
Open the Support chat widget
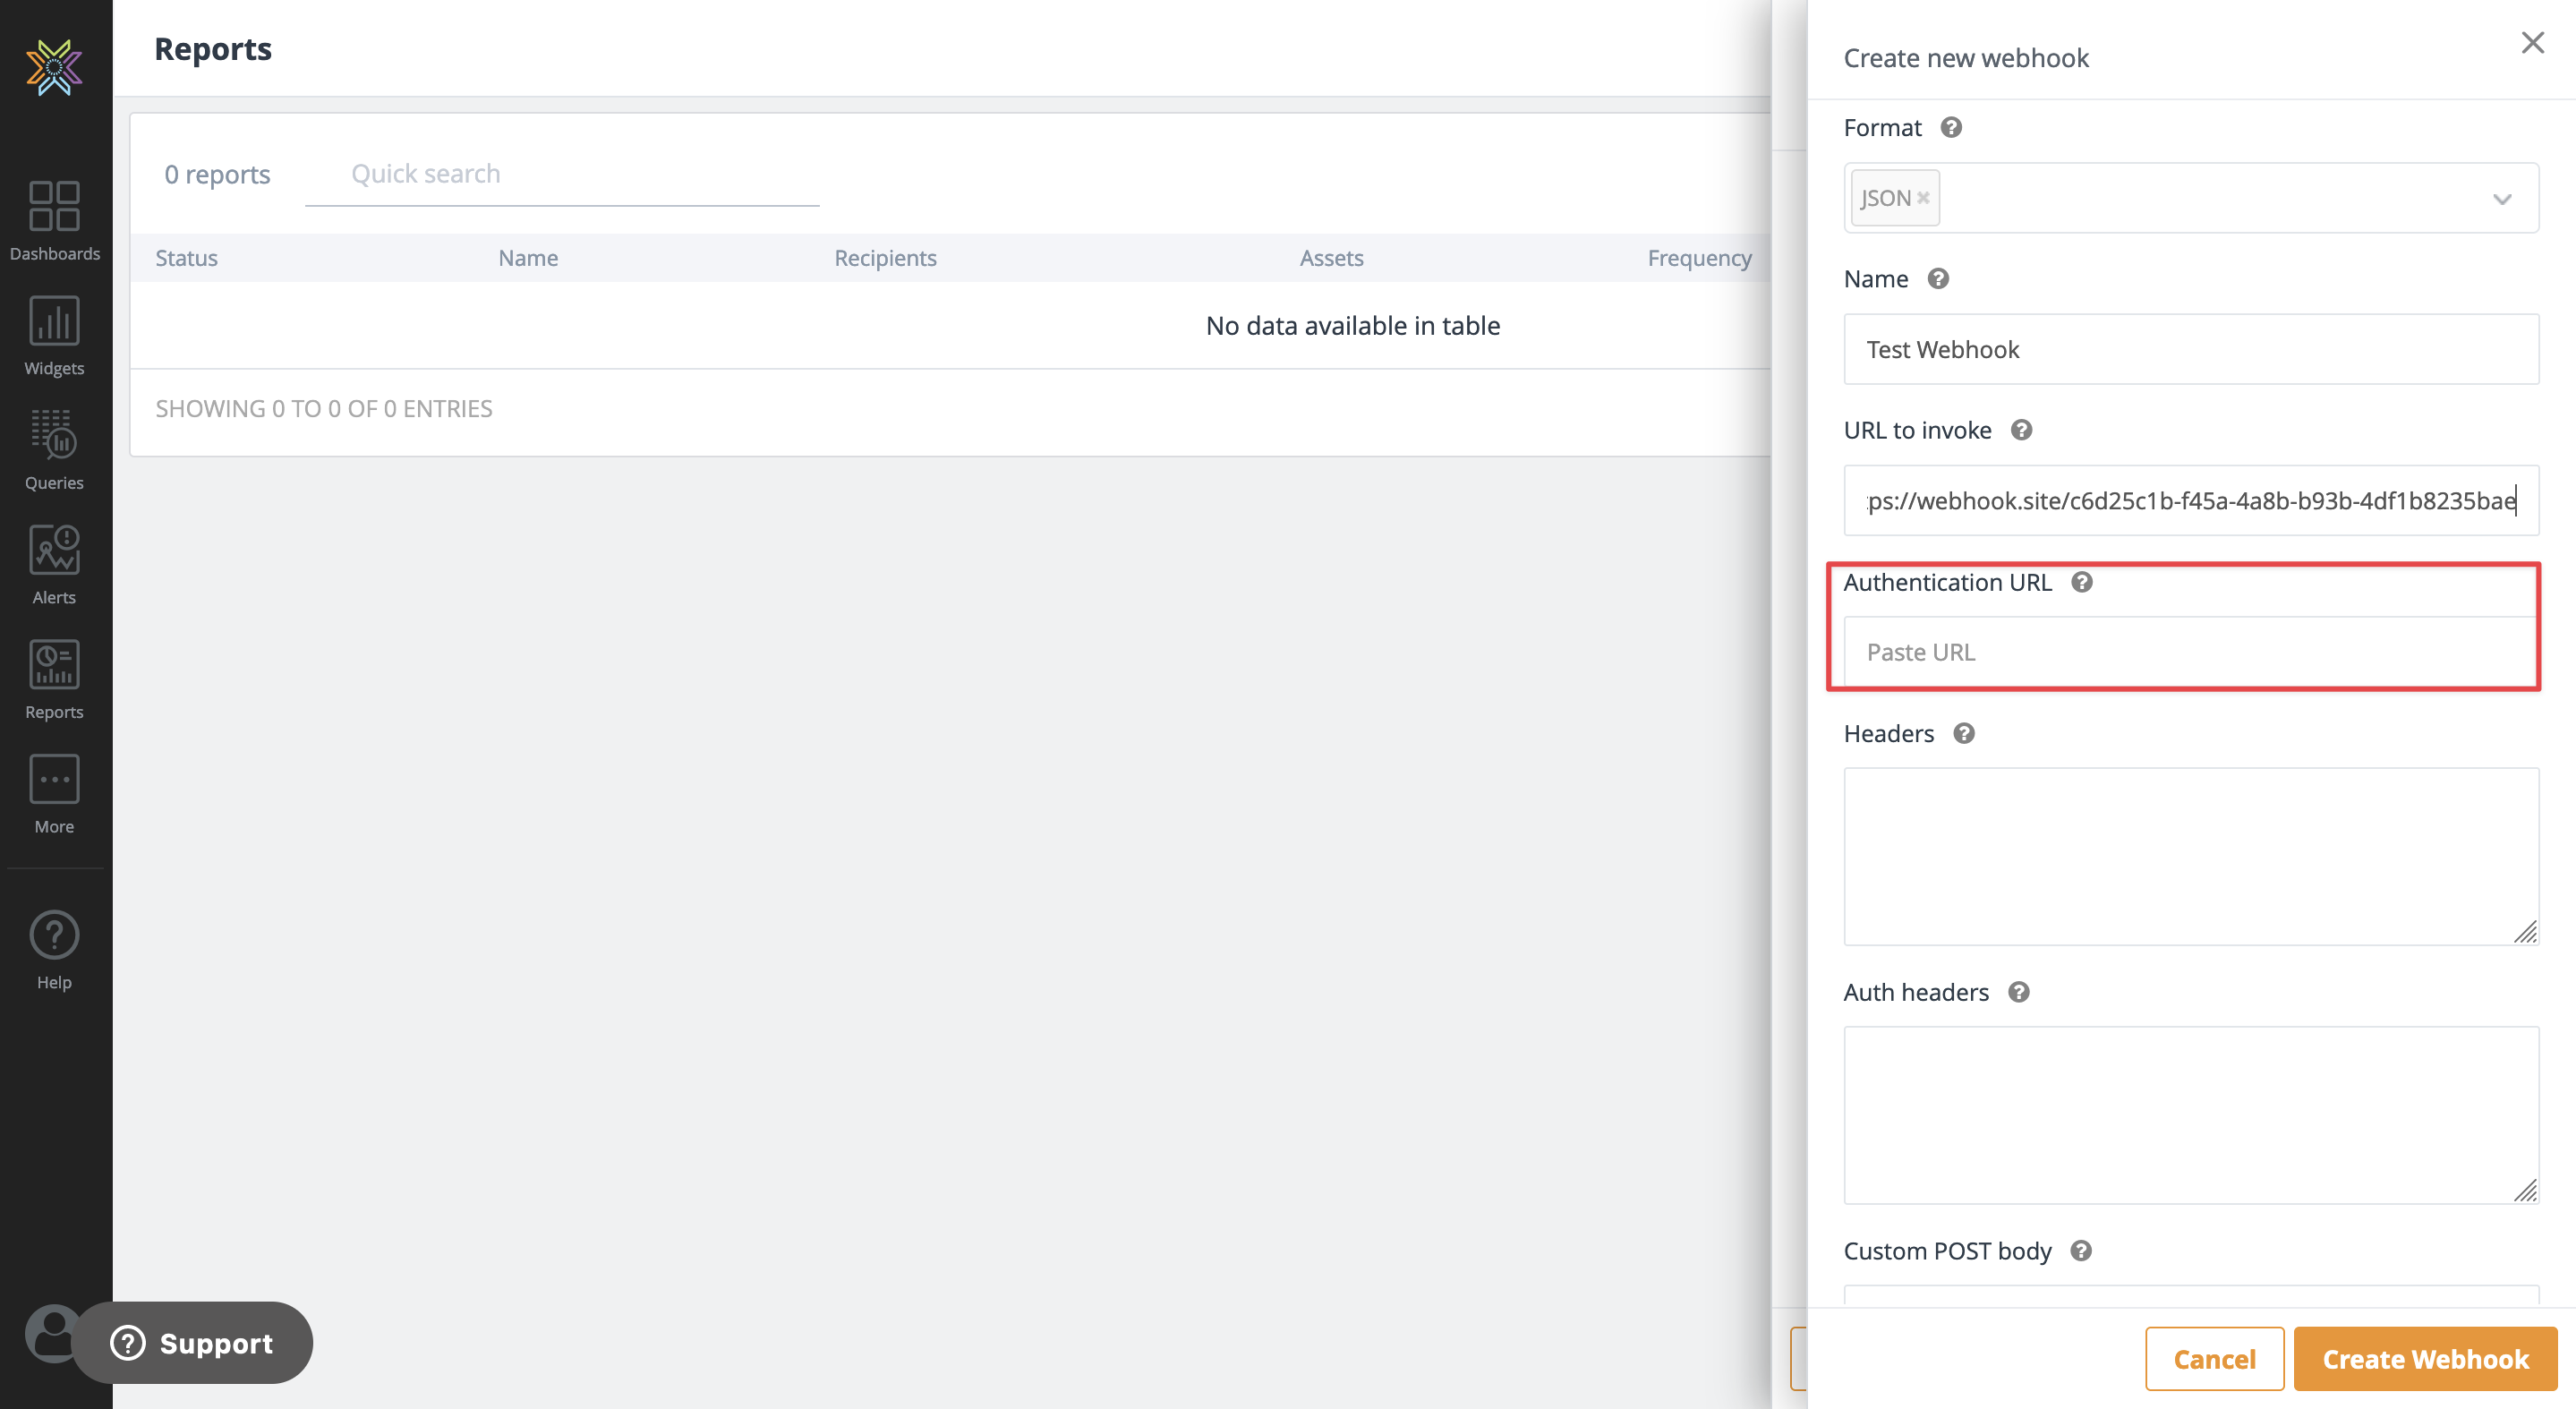pos(193,1343)
